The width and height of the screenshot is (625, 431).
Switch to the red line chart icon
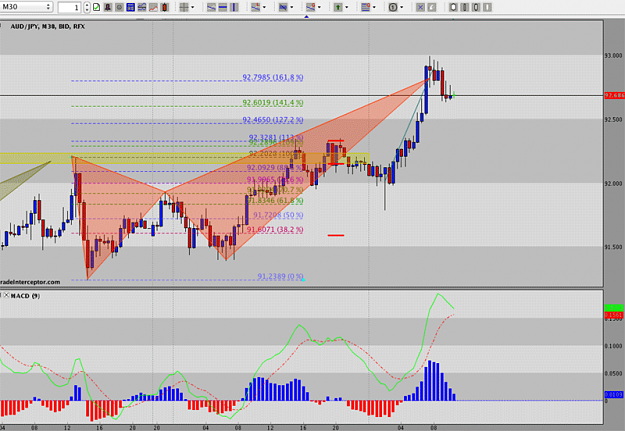click(153, 7)
